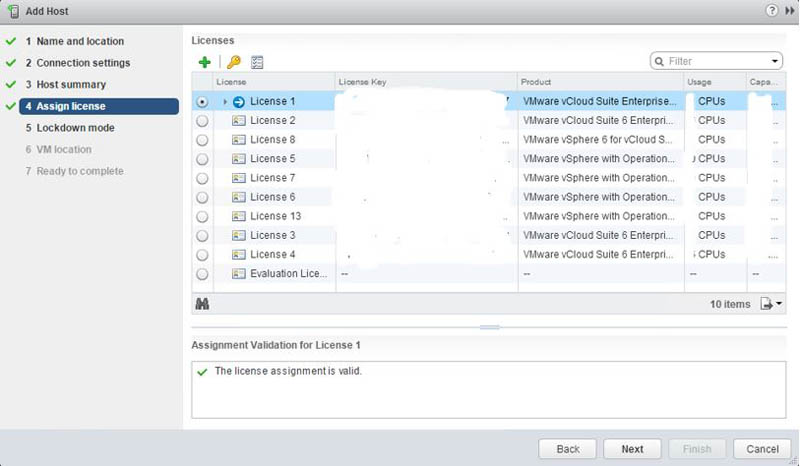Select the License 1 radio button
Viewport: 800px width, 466px height.
coord(202,102)
